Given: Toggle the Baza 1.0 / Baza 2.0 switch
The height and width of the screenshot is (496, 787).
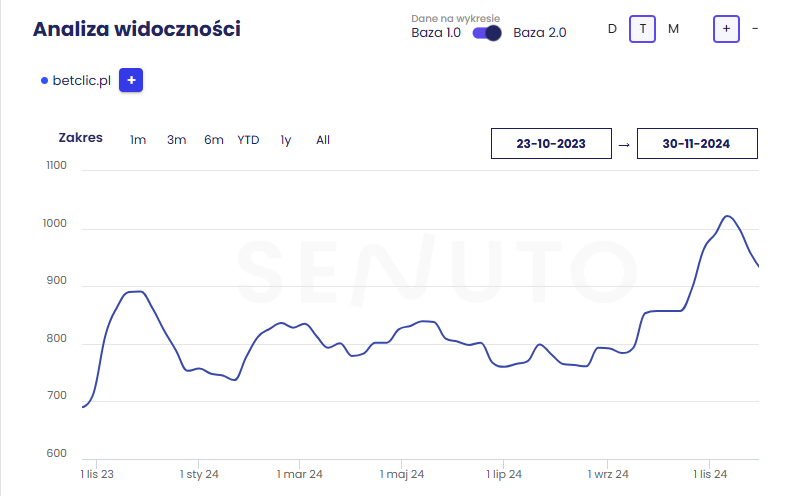Looking at the screenshot, I should (487, 33).
